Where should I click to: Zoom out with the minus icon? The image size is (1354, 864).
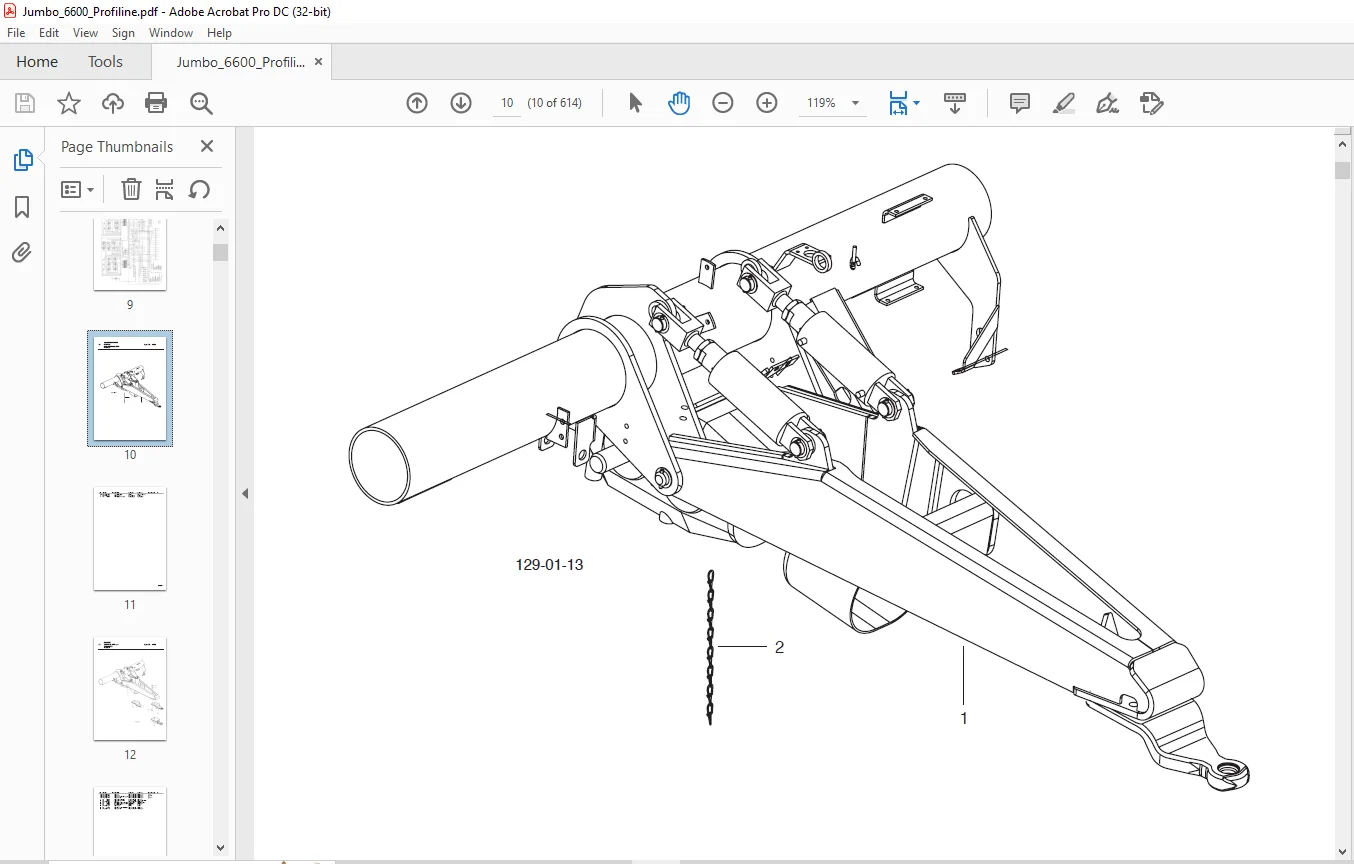(723, 103)
